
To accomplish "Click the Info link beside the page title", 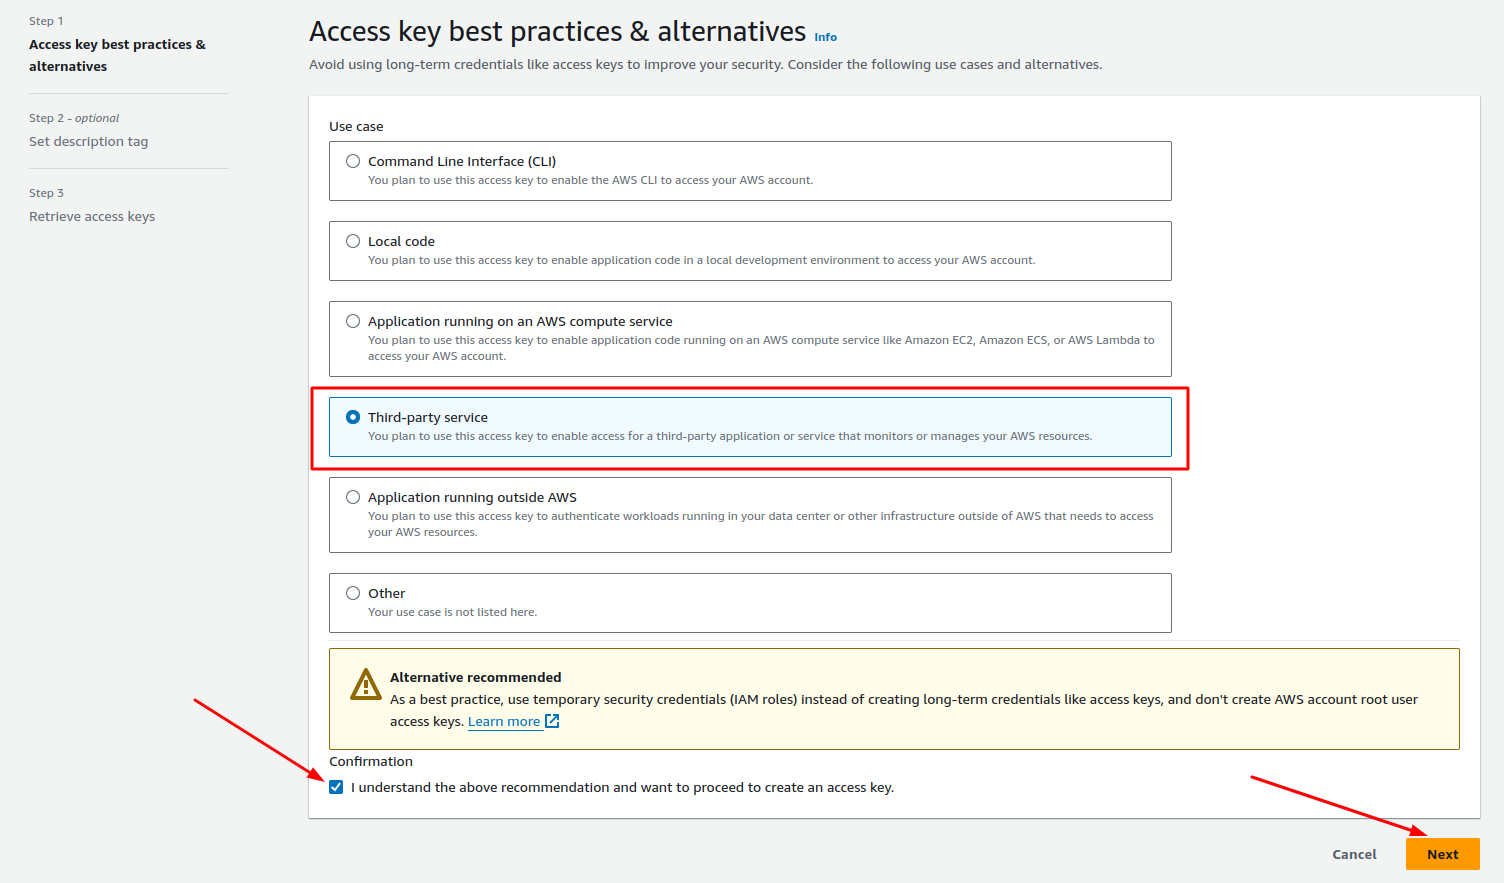I will [825, 36].
